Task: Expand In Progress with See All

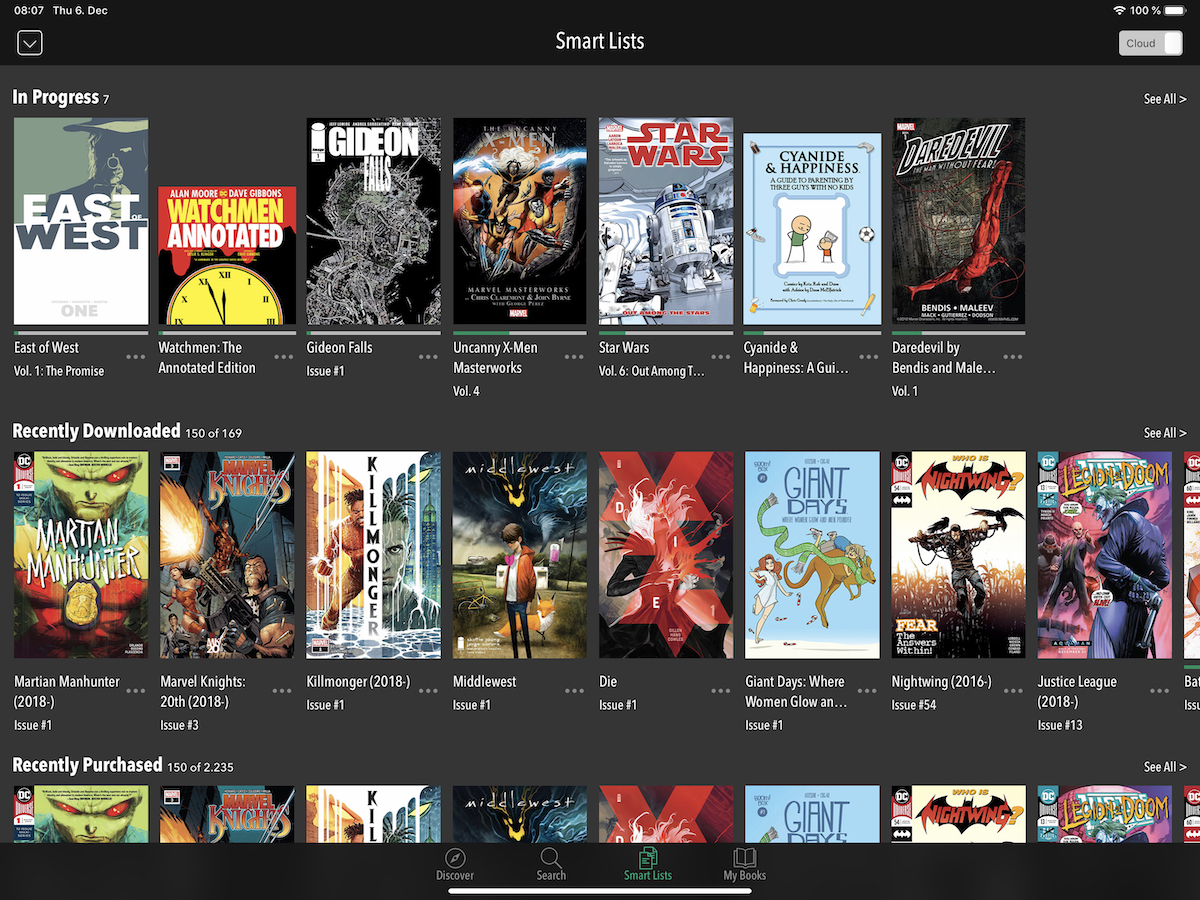Action: tap(1165, 99)
